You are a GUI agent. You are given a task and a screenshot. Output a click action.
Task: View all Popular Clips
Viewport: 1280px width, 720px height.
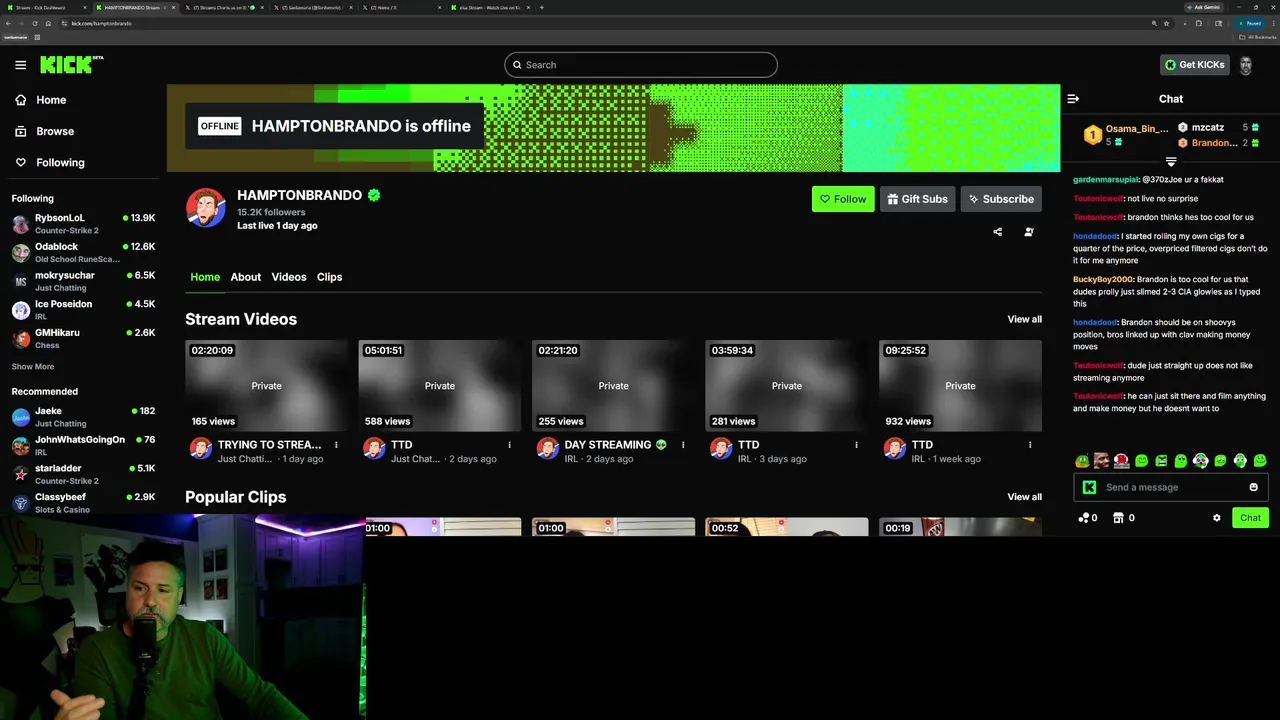(x=1024, y=497)
